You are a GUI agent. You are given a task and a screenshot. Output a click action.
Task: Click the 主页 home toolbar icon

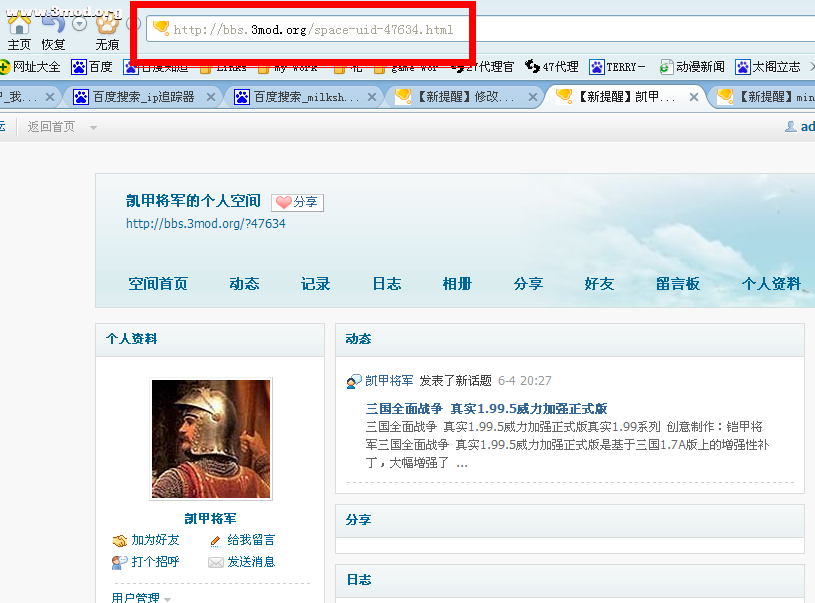[18, 27]
